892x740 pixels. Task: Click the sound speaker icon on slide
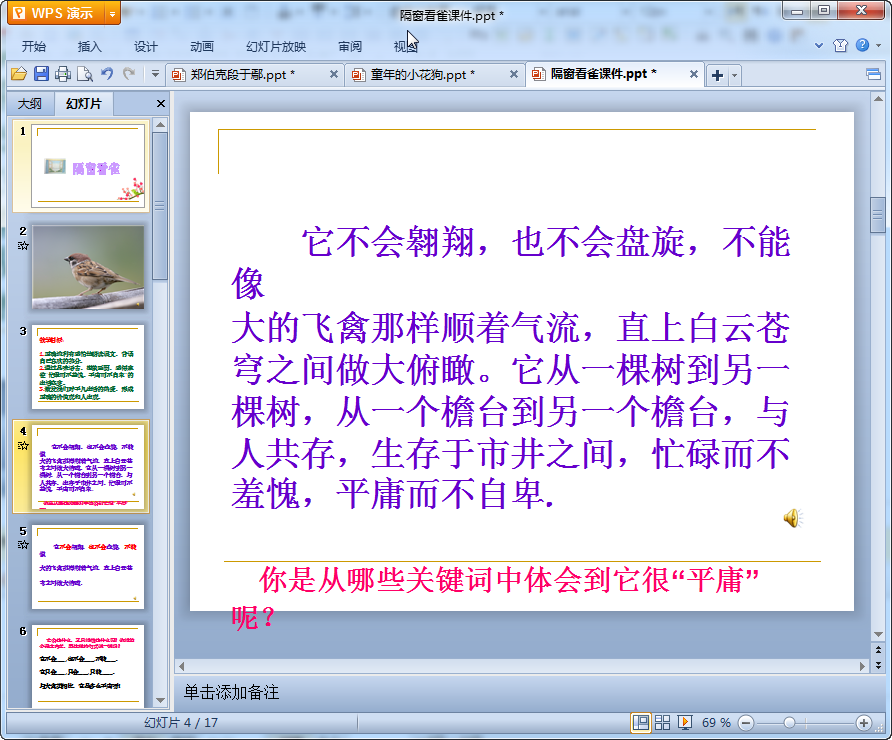(792, 518)
